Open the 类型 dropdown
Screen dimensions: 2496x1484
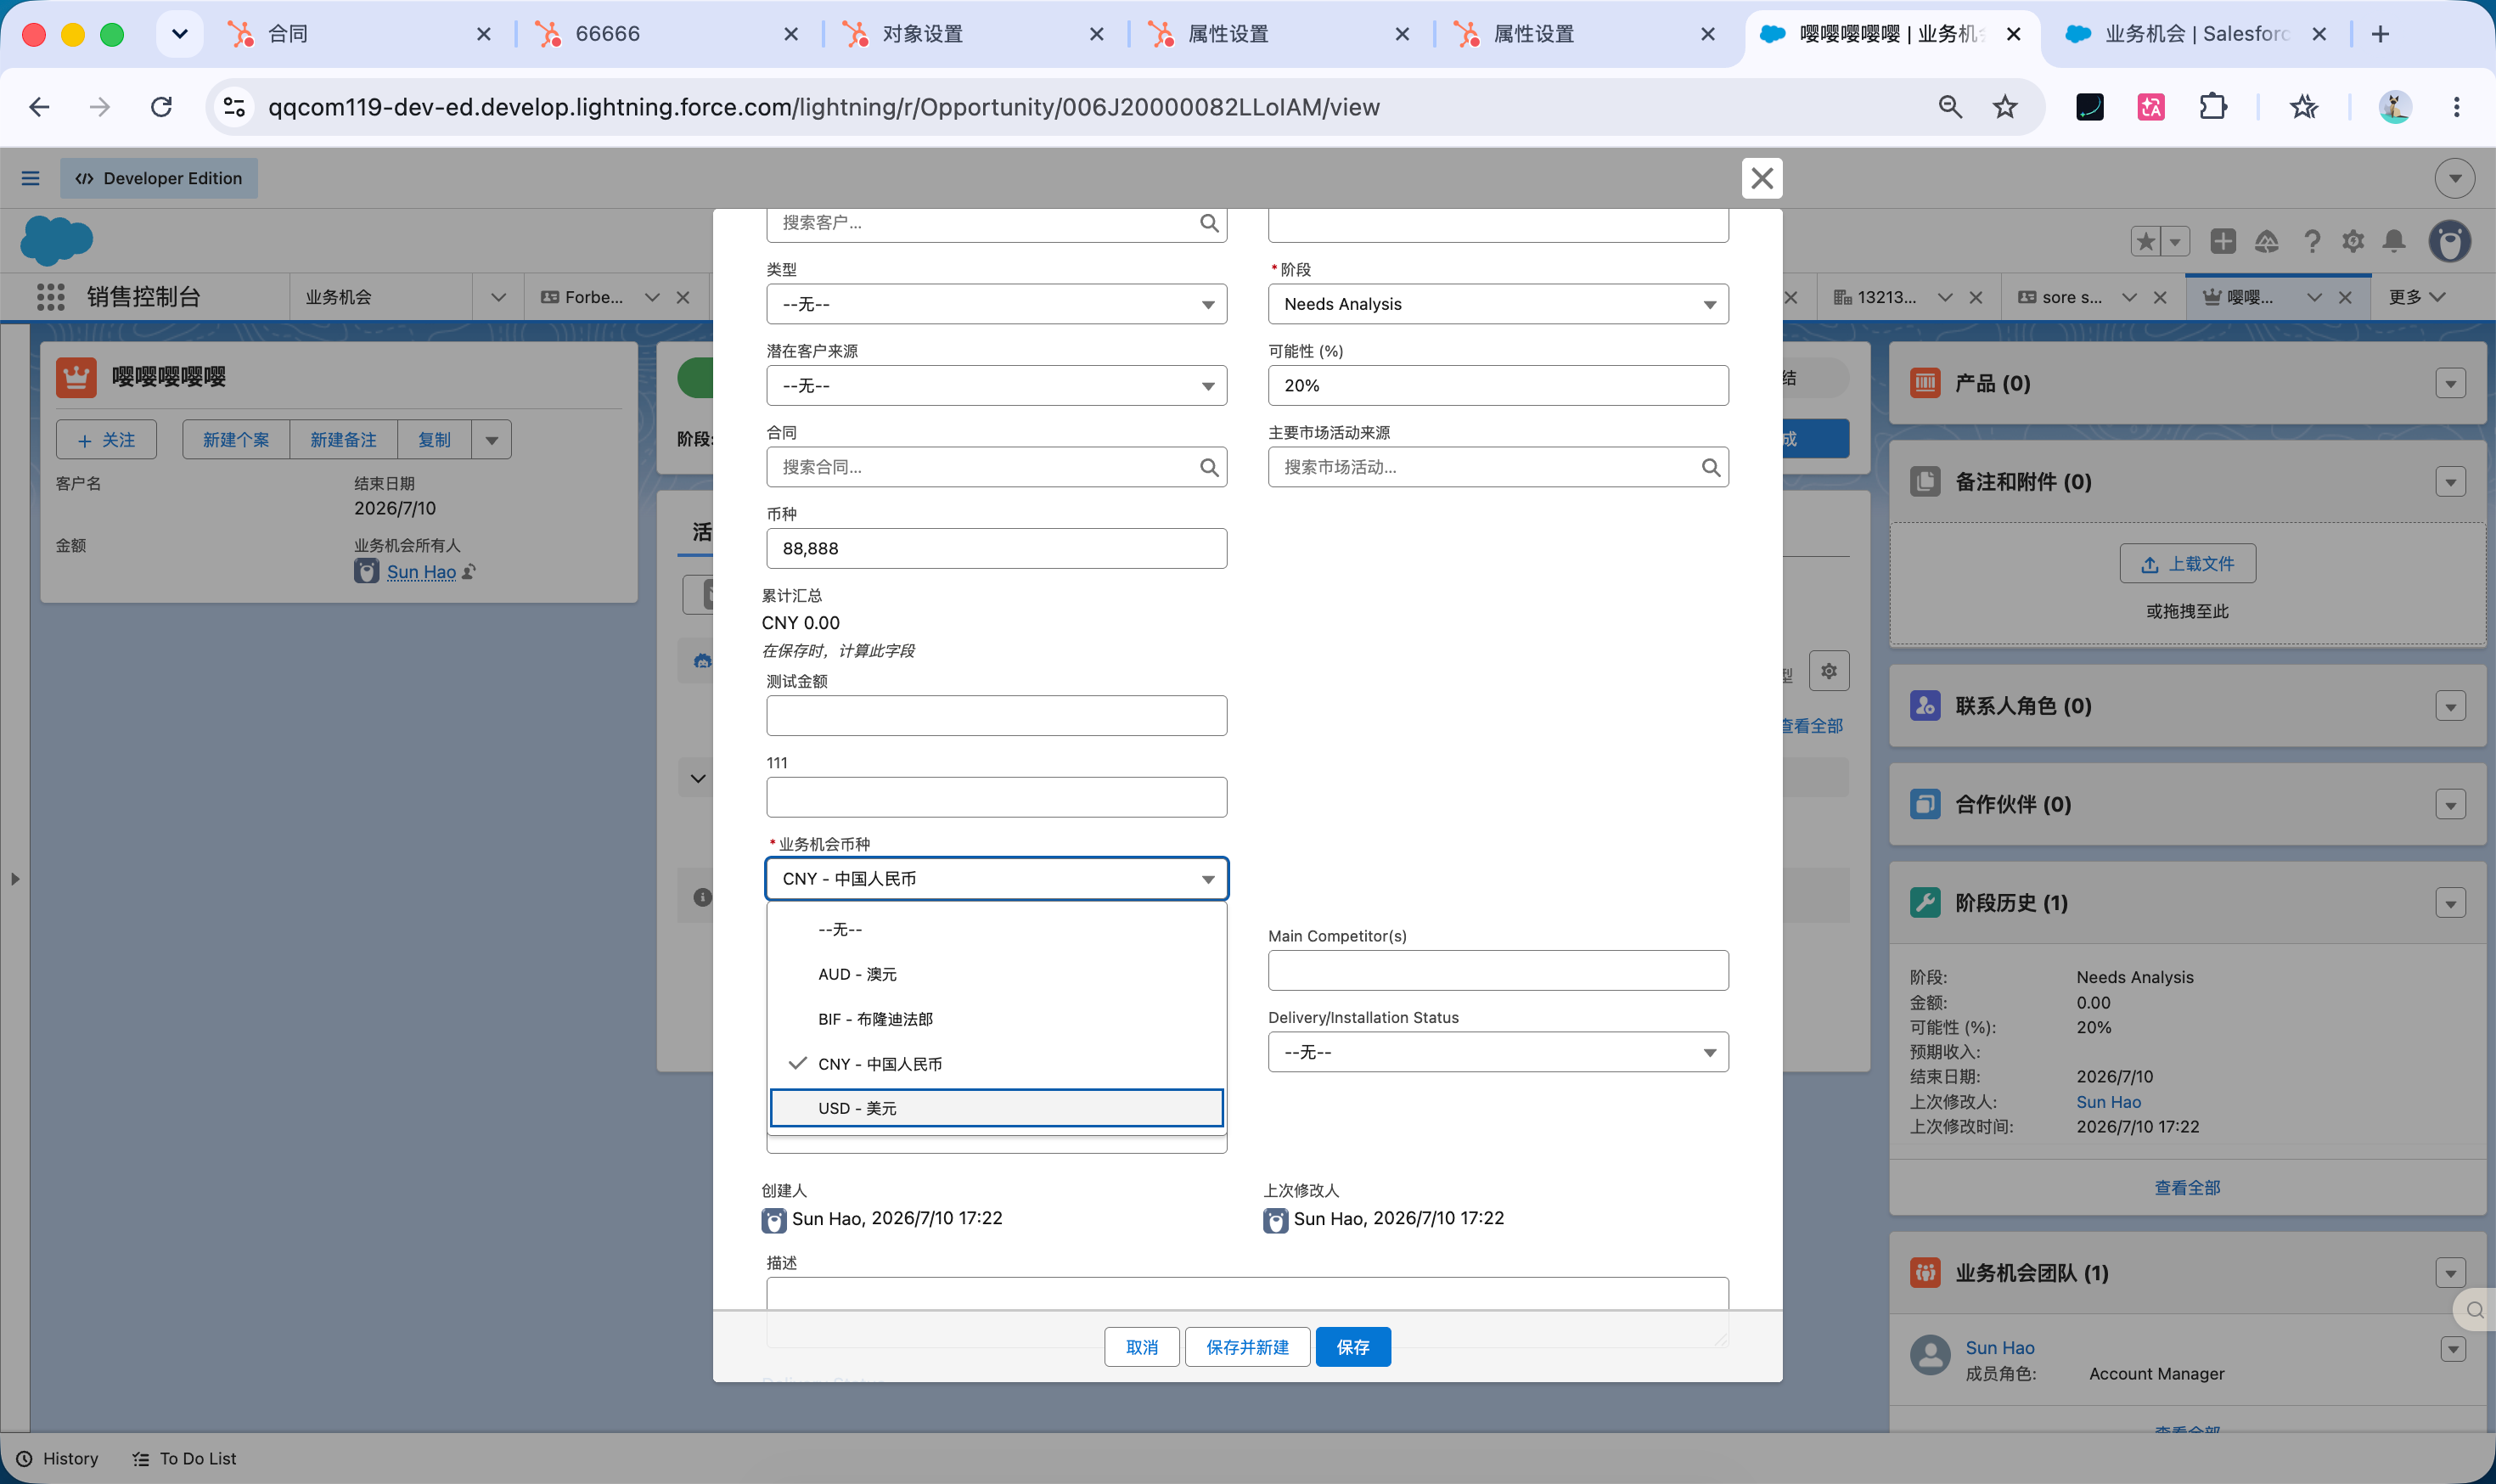click(996, 304)
